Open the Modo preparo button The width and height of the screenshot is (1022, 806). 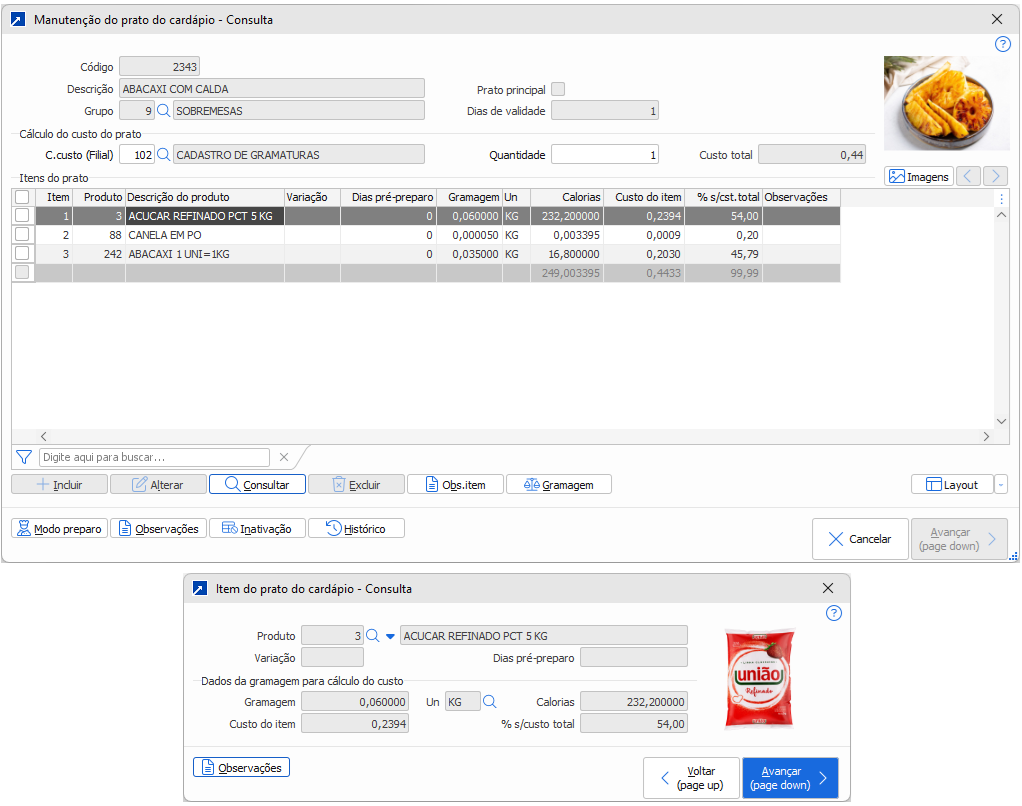coord(59,529)
